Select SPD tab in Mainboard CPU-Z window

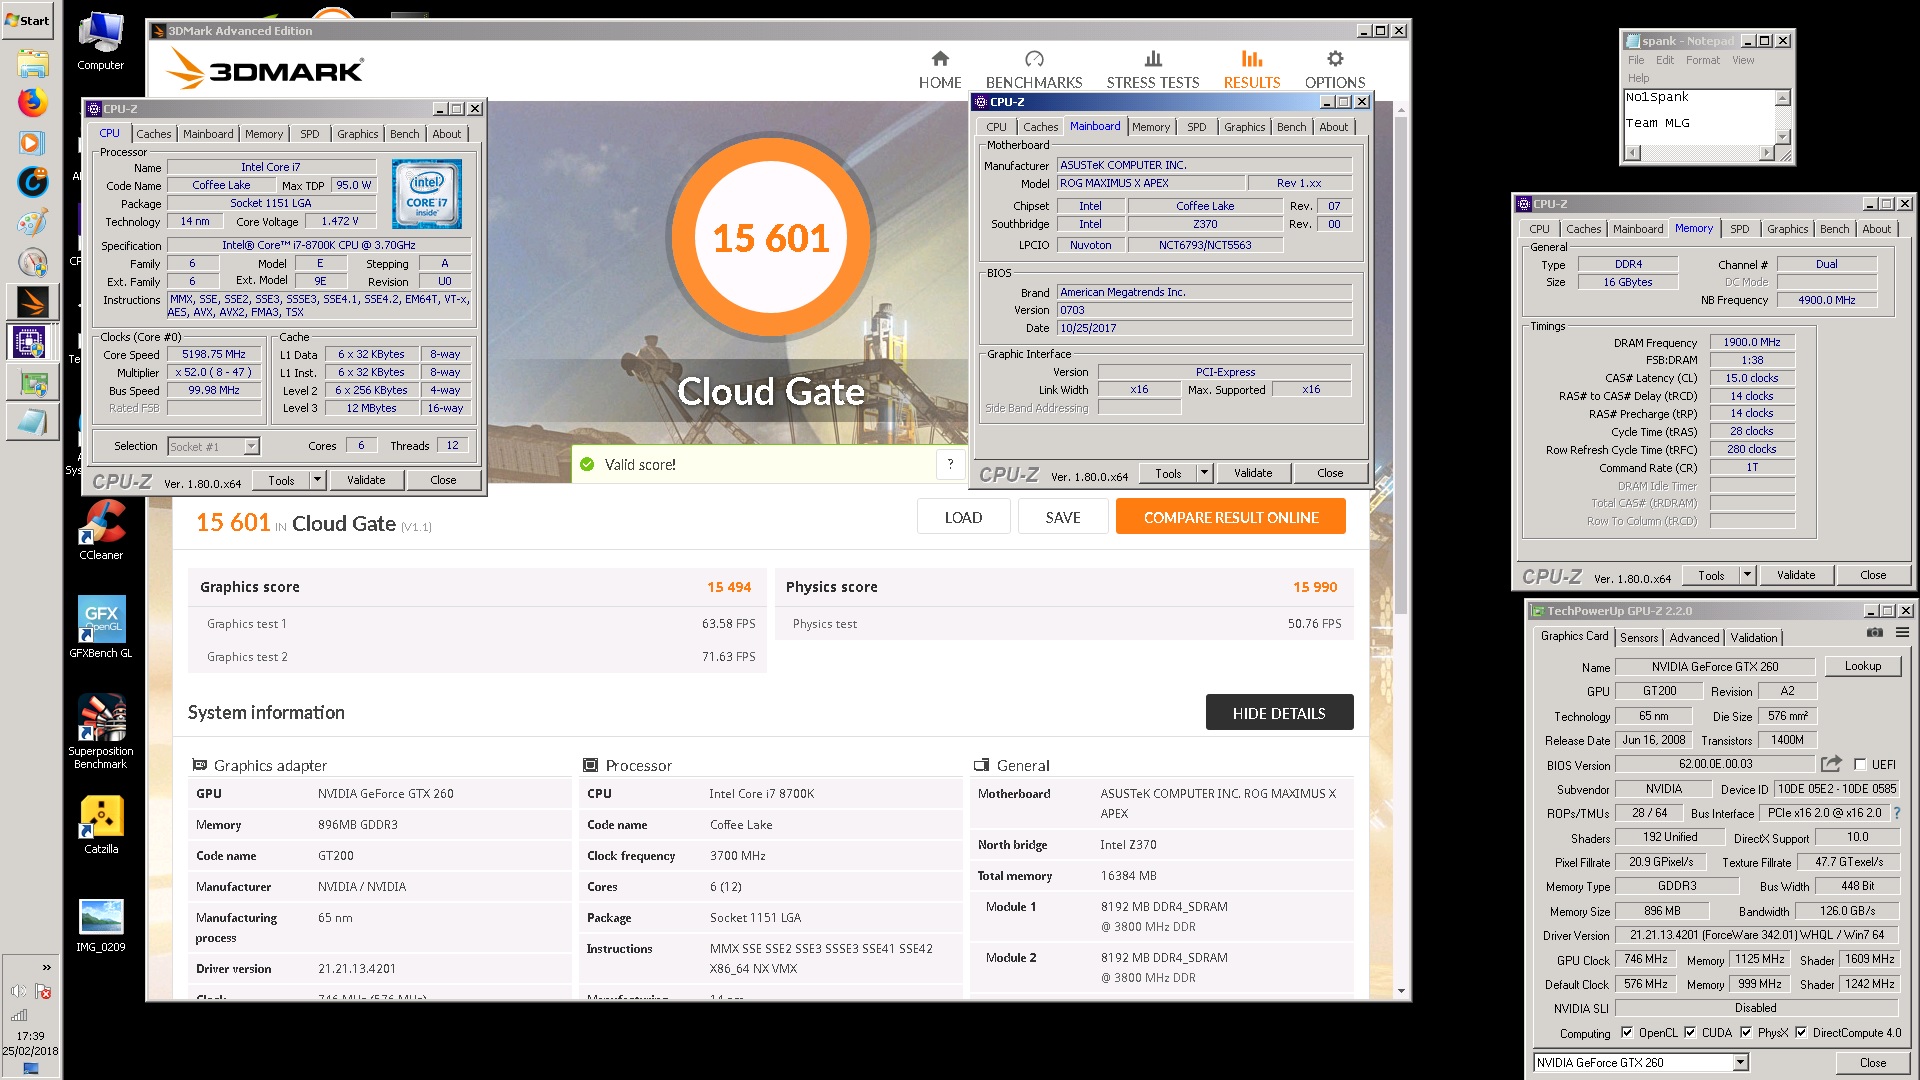(1196, 127)
